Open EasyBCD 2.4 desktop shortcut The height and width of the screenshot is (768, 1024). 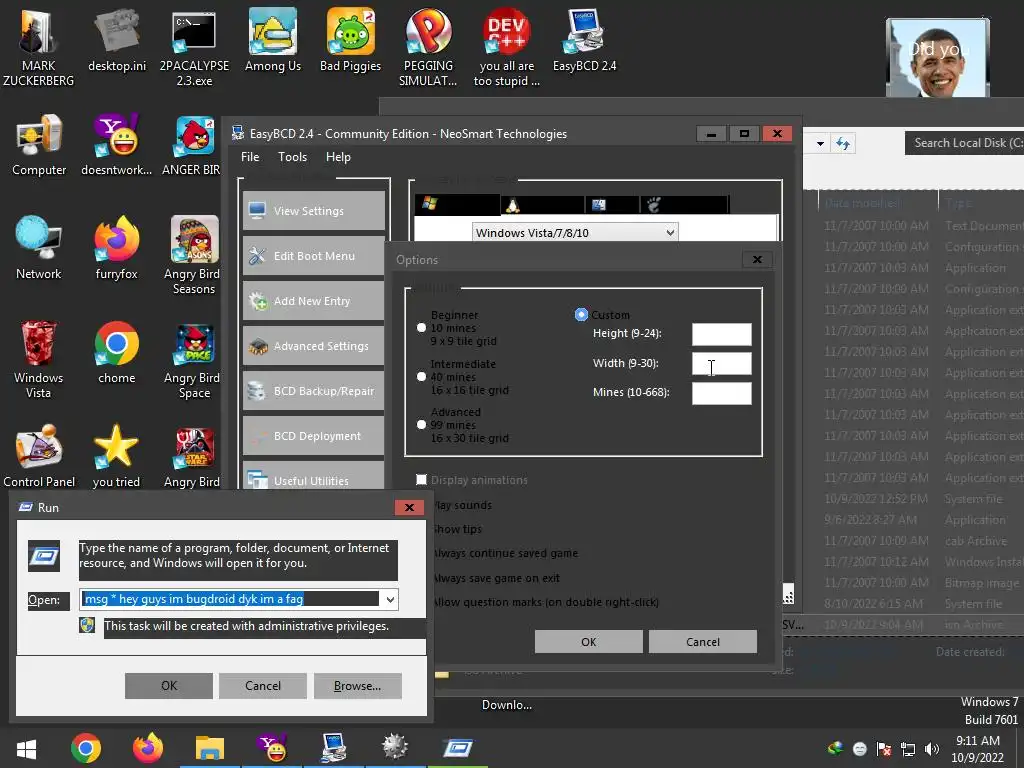(x=584, y=40)
